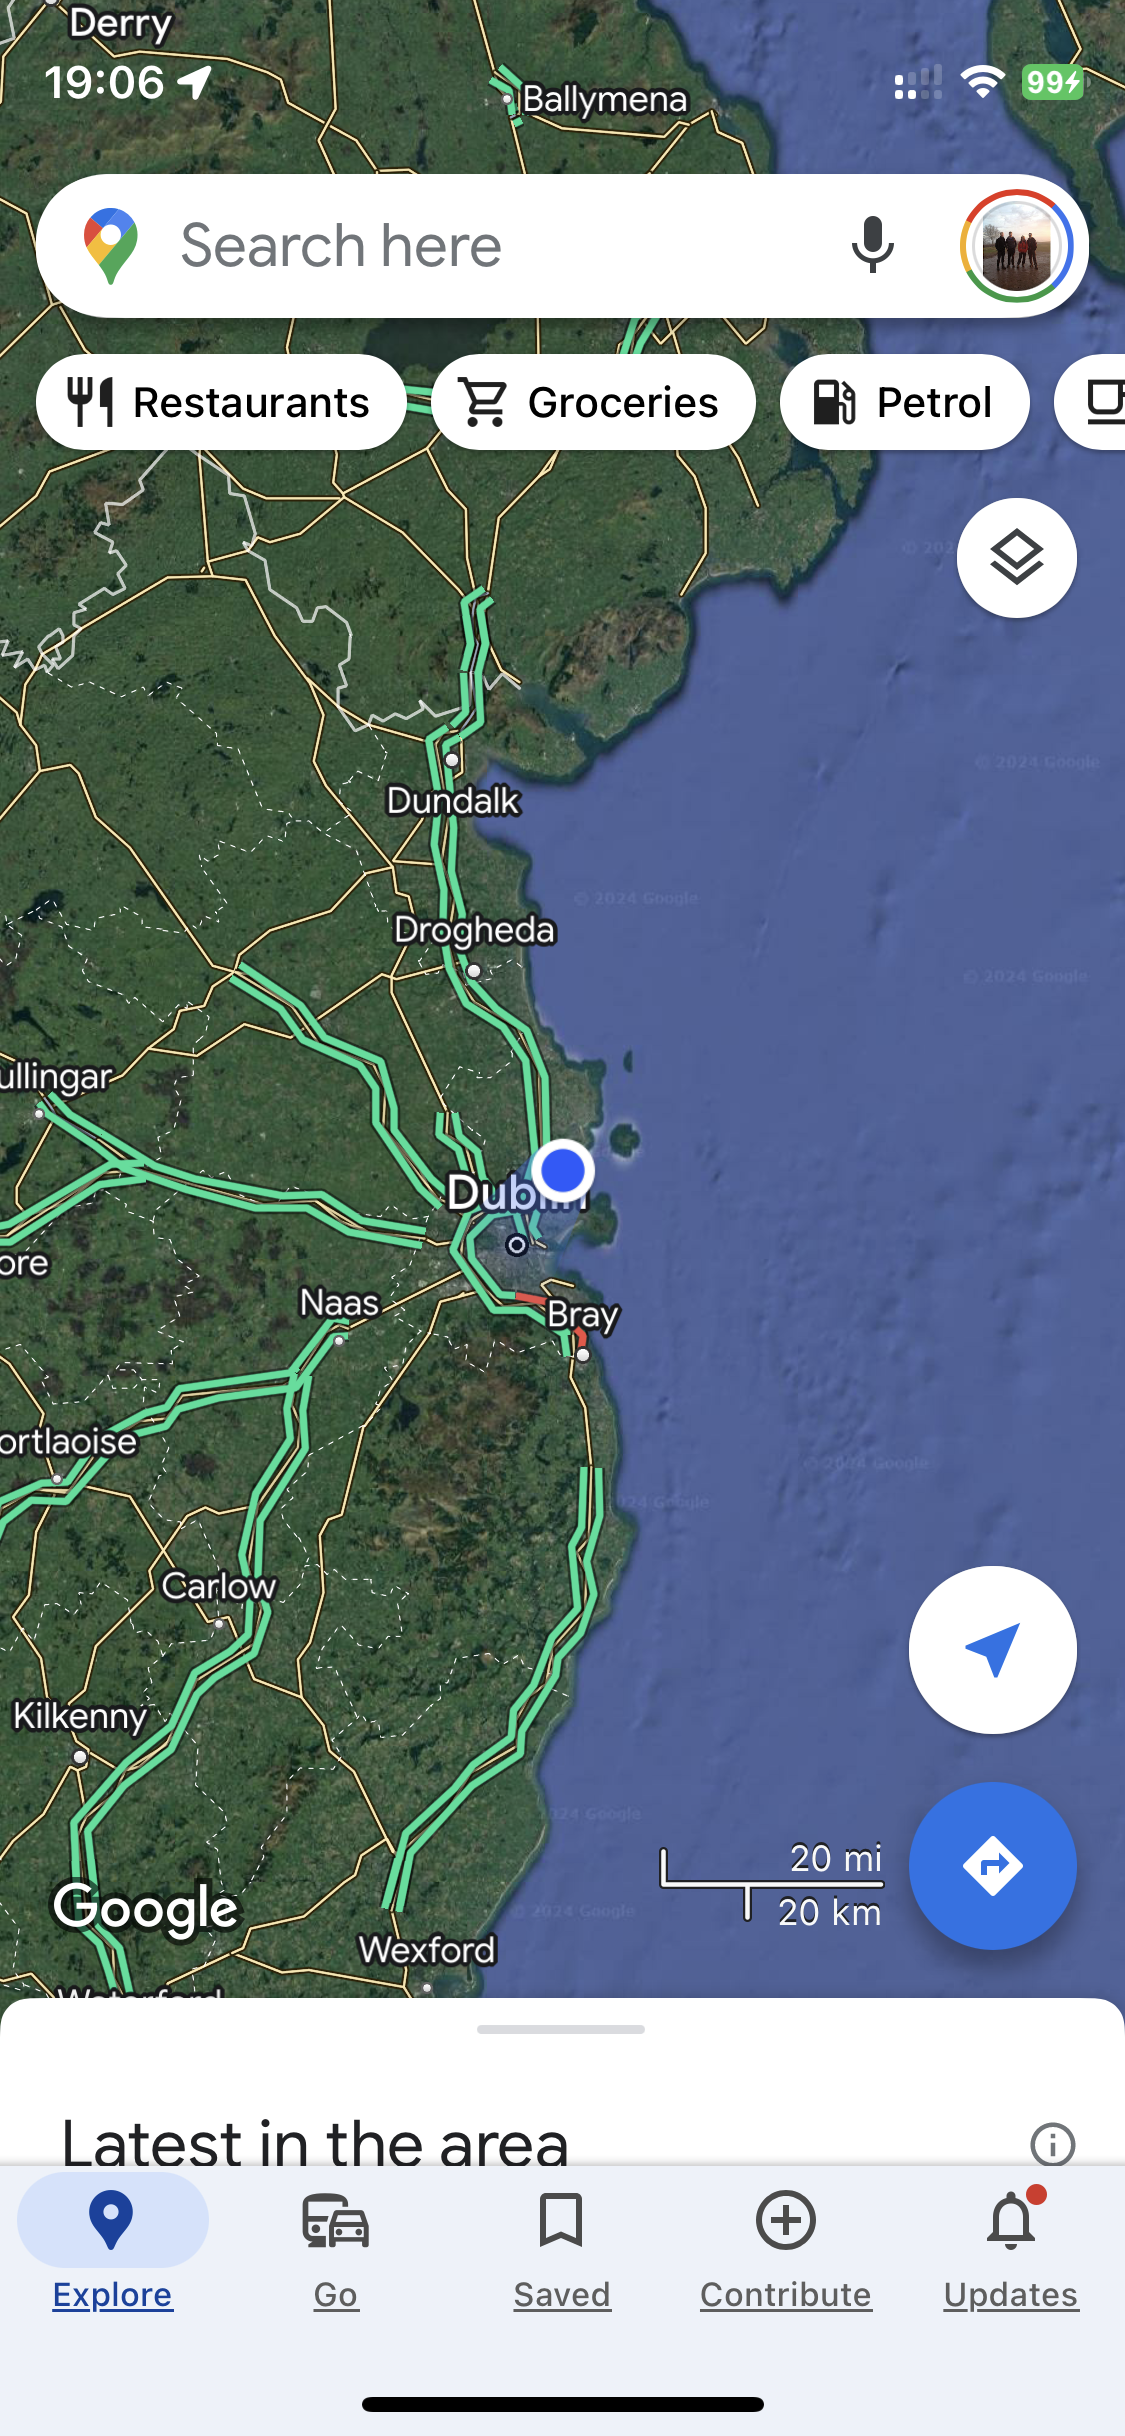This screenshot has width=1125, height=2436.
Task: Select the Restaurants category chip
Action: (x=221, y=402)
